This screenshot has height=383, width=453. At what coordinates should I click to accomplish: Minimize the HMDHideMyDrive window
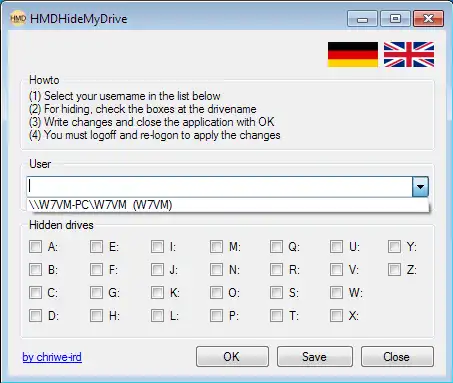[362, 19]
